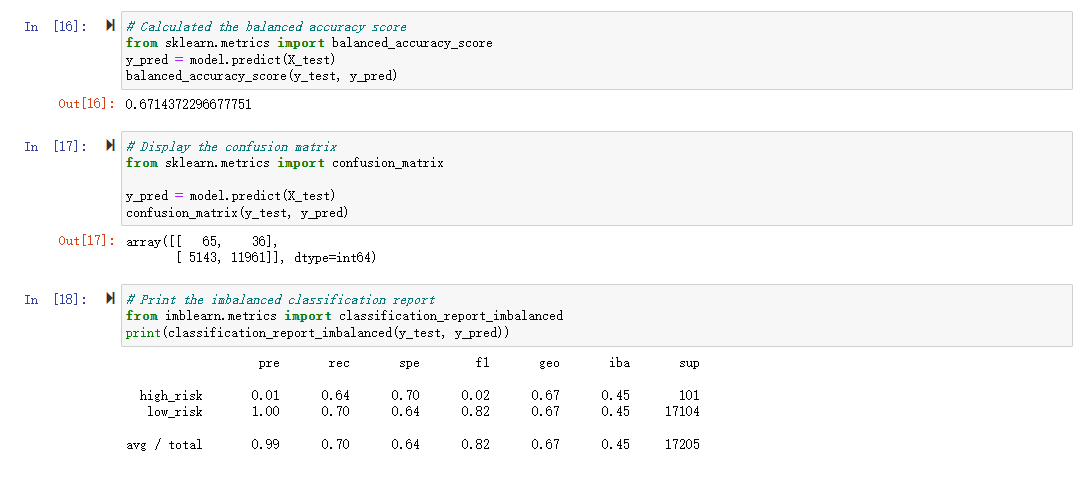Click the confusion matrix value 11961
Screen dimensions: 1088x481
point(246,258)
